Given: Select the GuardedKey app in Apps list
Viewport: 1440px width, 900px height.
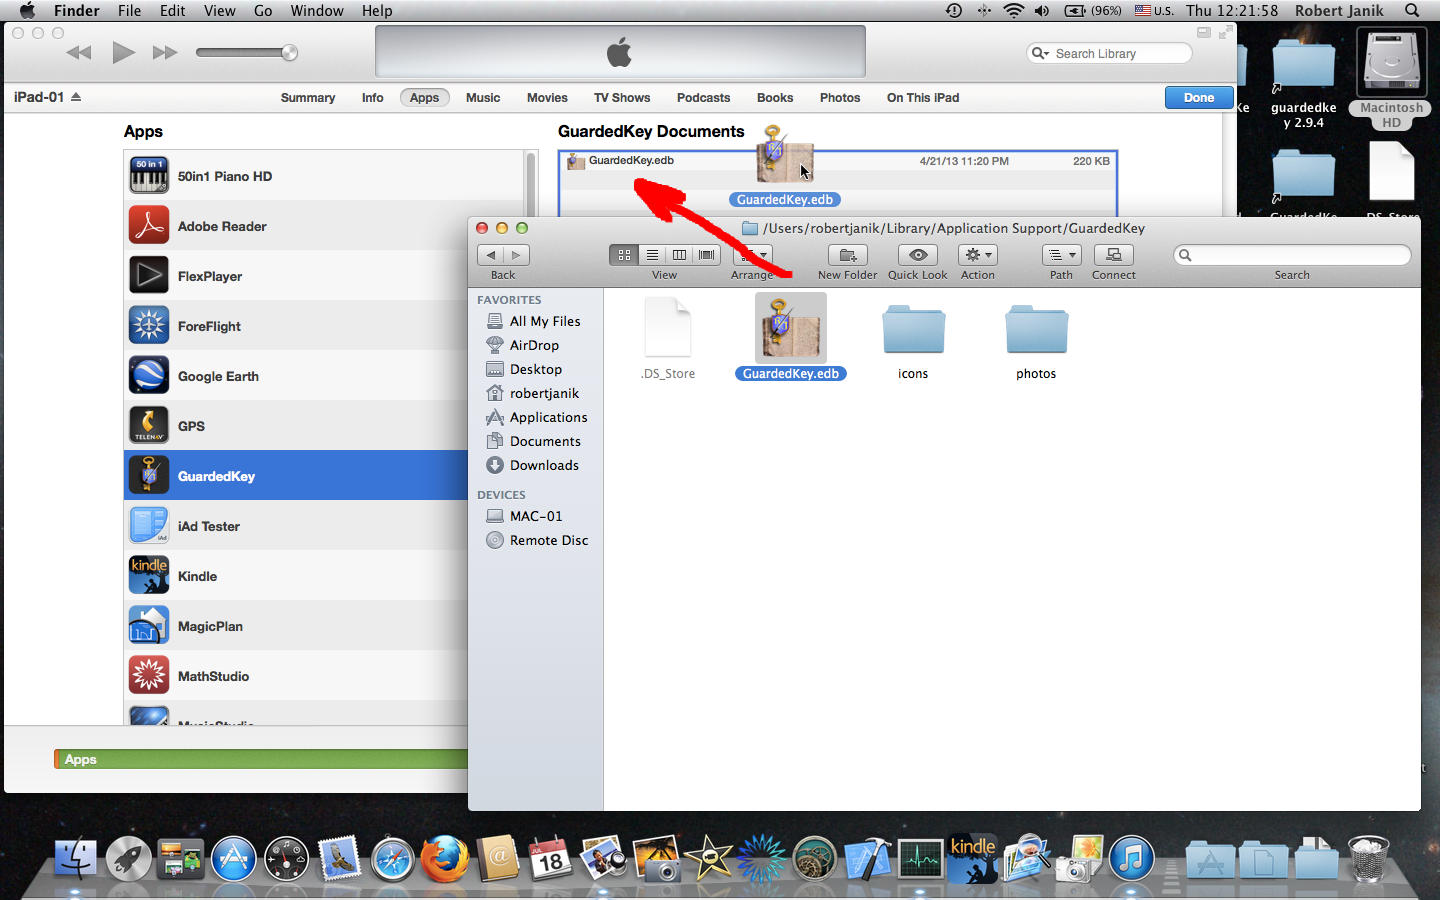Looking at the screenshot, I should point(296,475).
